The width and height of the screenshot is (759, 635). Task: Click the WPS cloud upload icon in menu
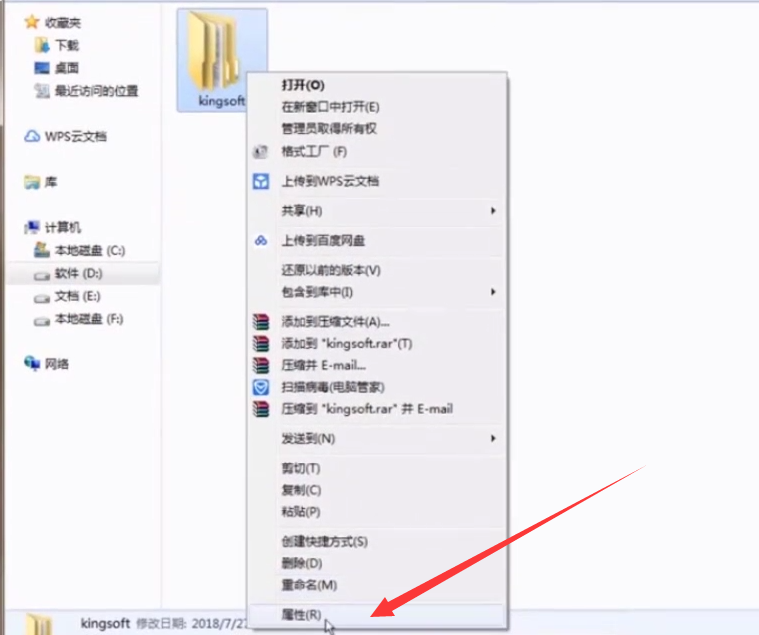pos(261,181)
